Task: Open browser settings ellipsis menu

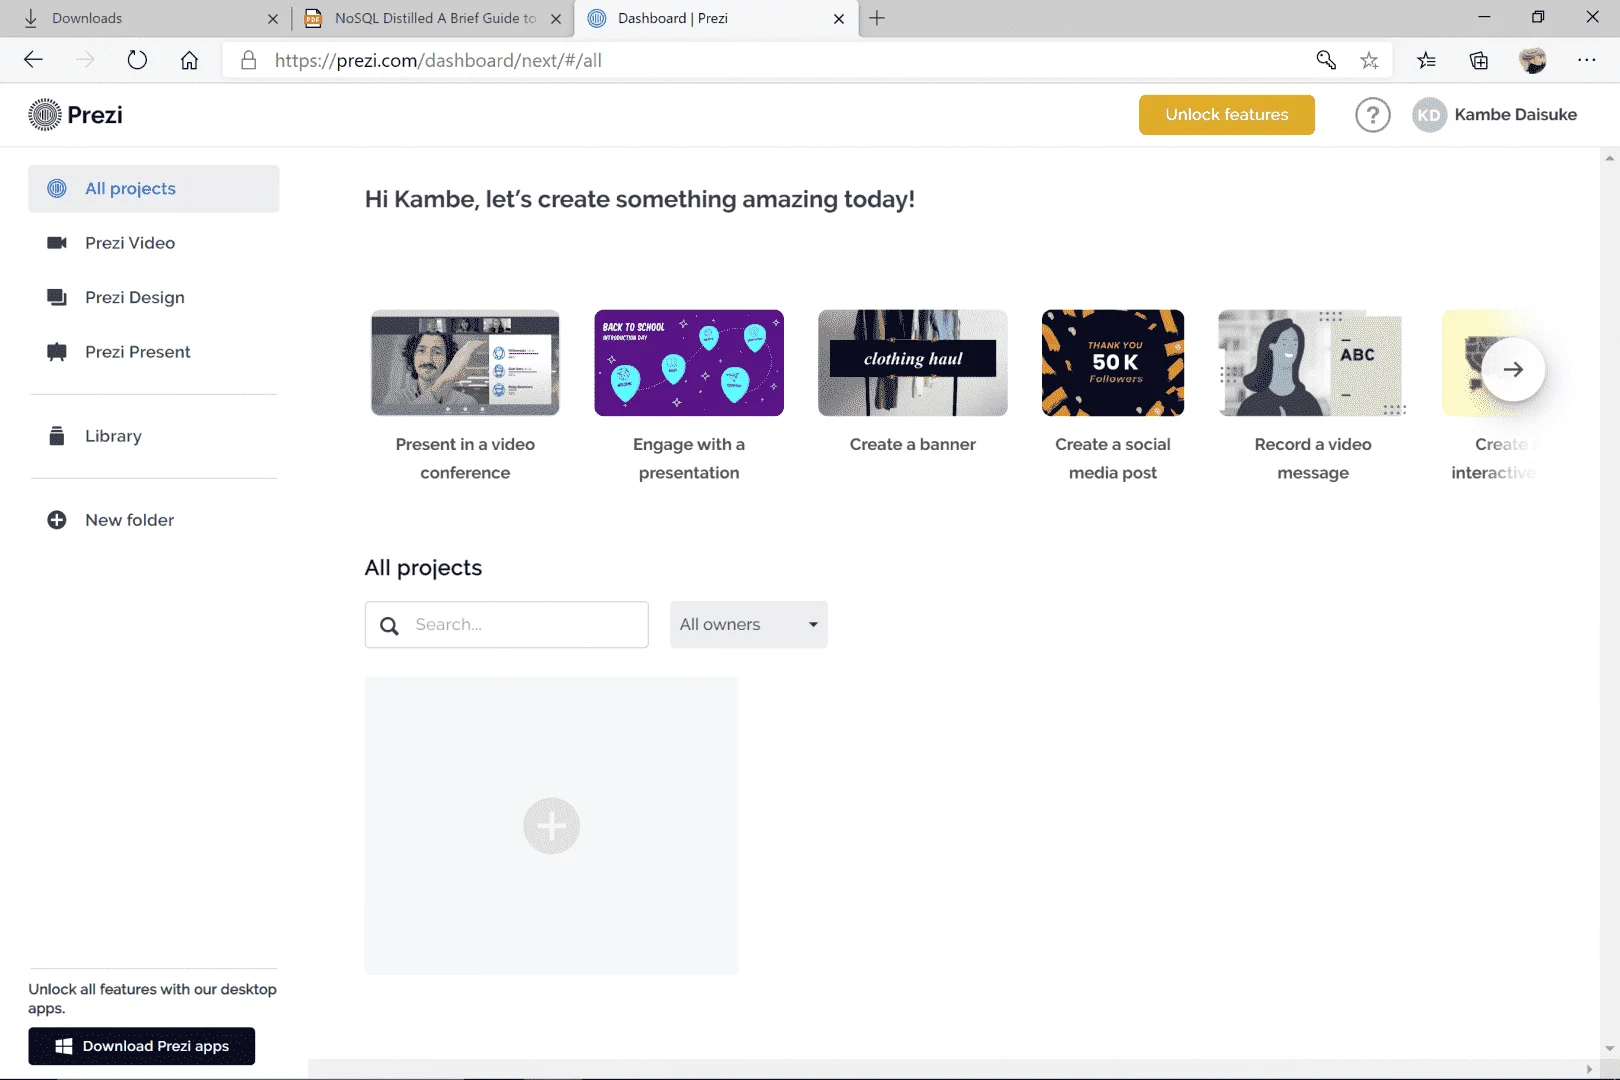Action: coord(1587,60)
